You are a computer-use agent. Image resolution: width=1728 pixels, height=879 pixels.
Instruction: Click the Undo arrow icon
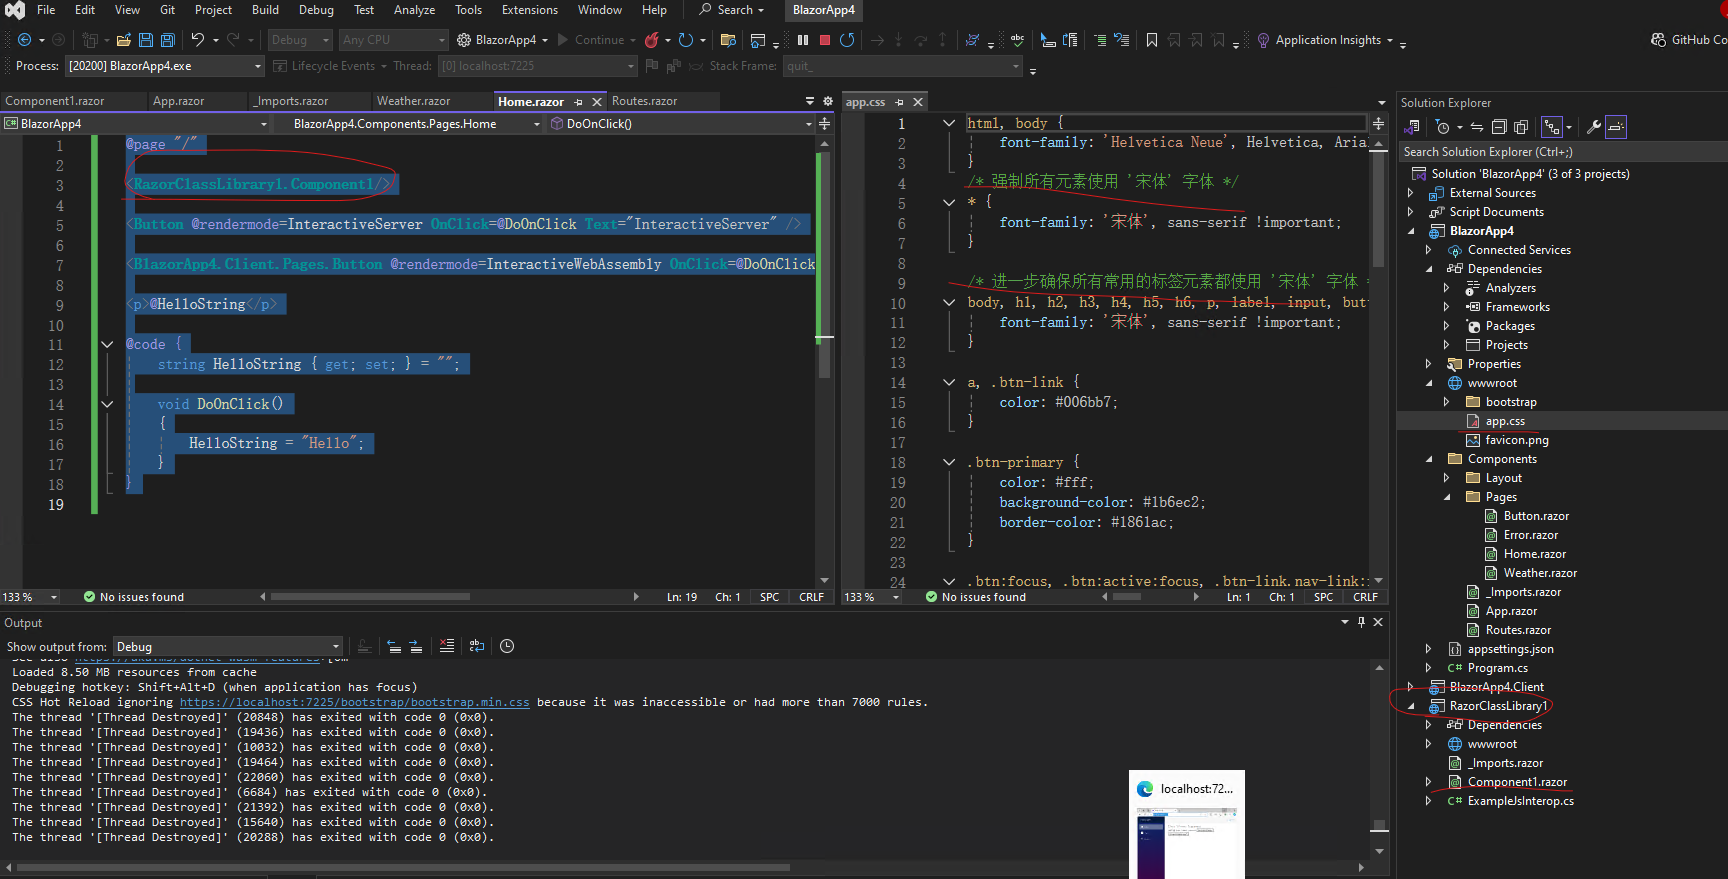[198, 40]
